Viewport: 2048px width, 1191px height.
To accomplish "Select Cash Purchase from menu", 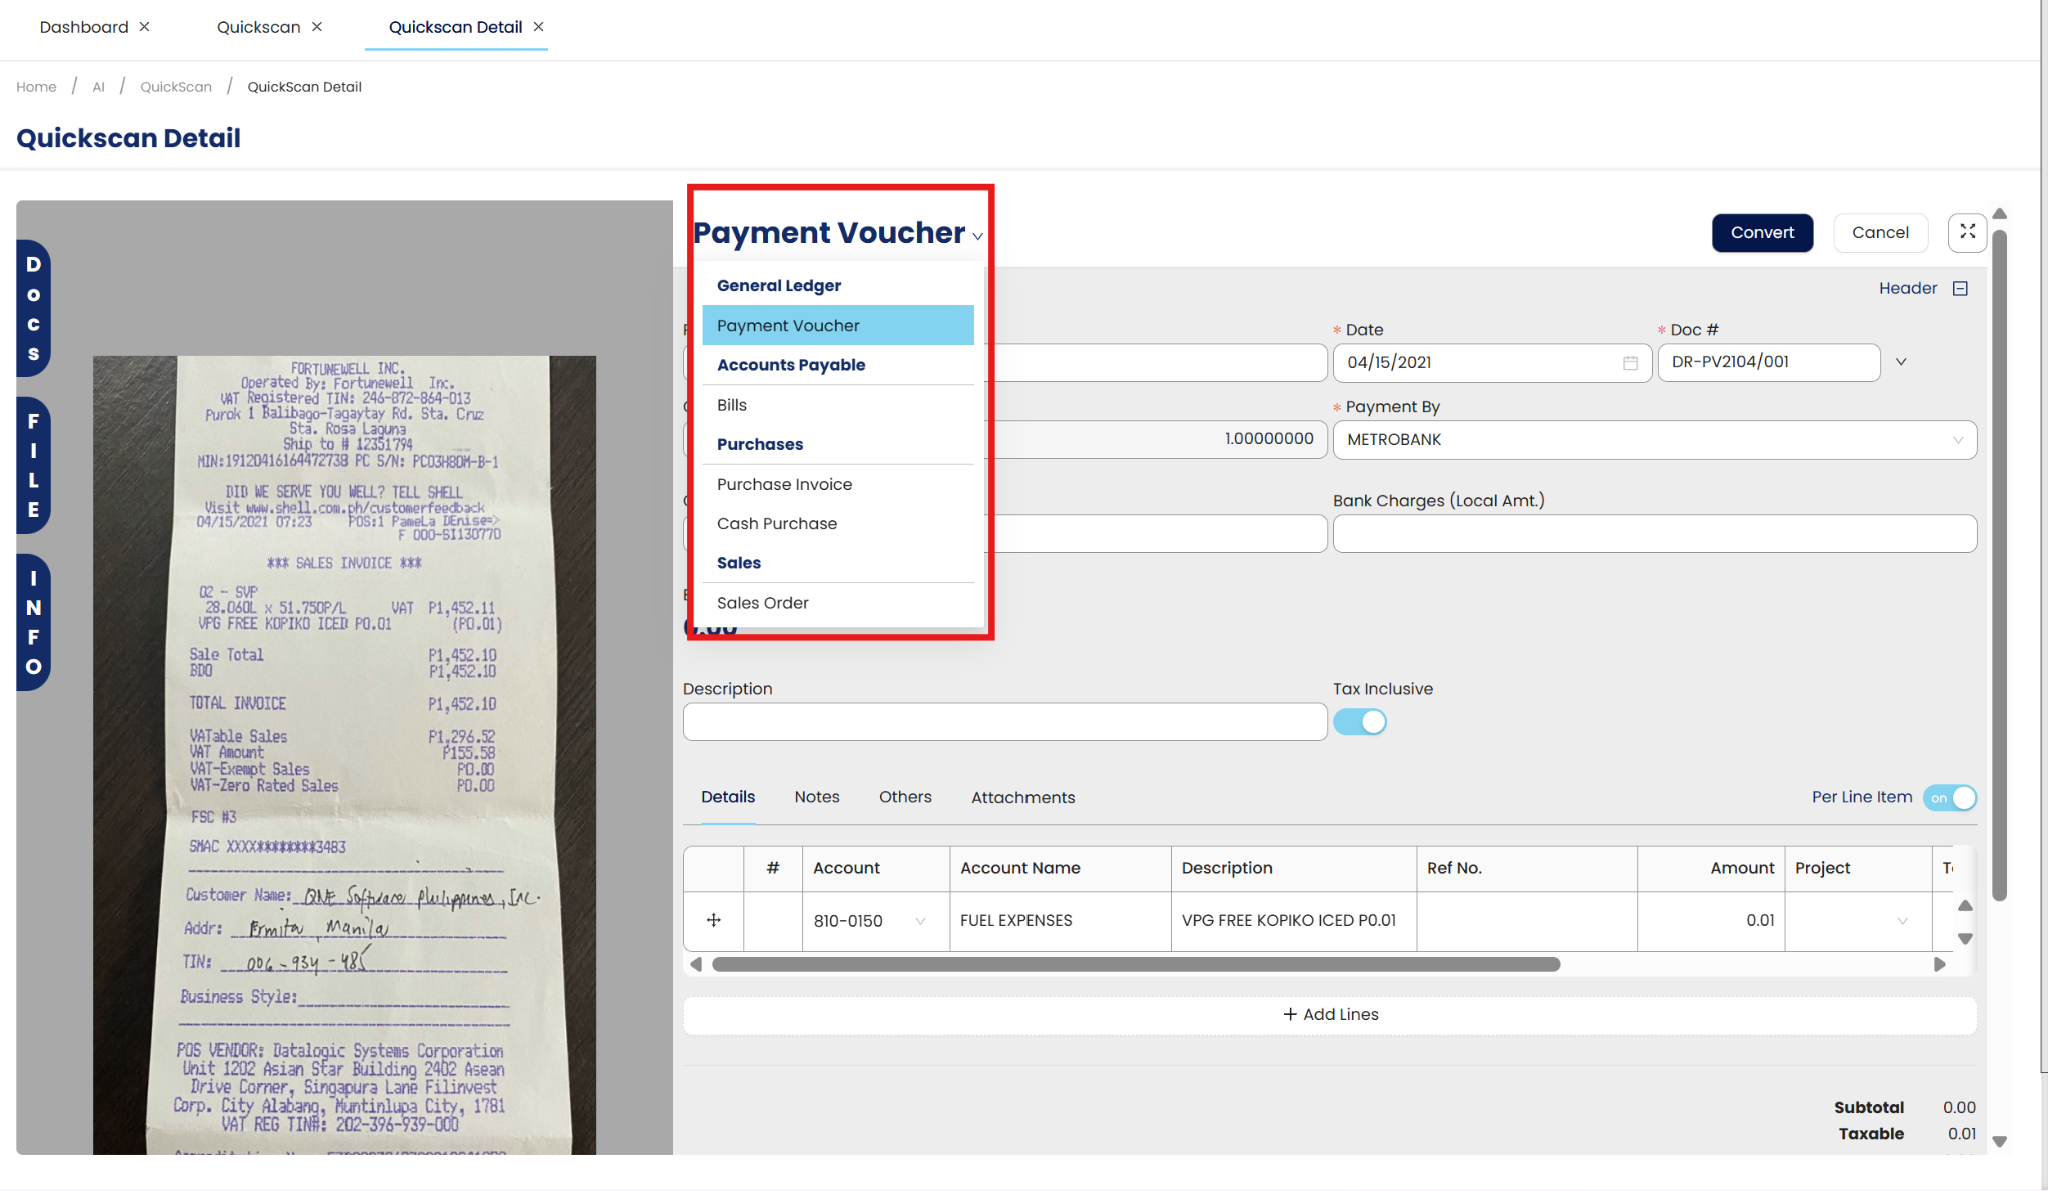I will (x=777, y=524).
